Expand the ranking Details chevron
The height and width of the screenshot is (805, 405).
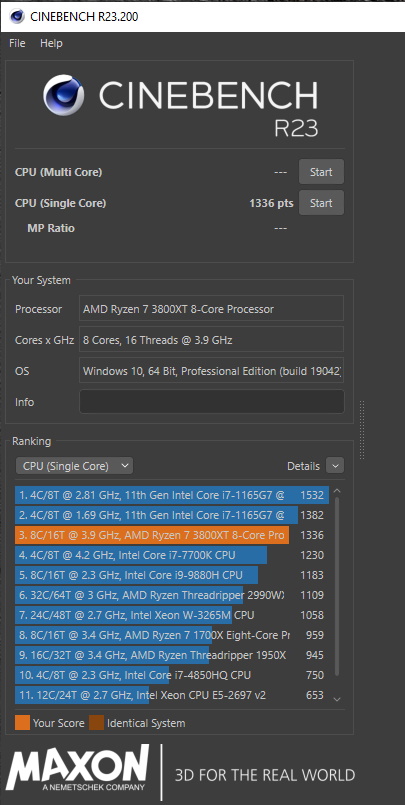coord(335,466)
